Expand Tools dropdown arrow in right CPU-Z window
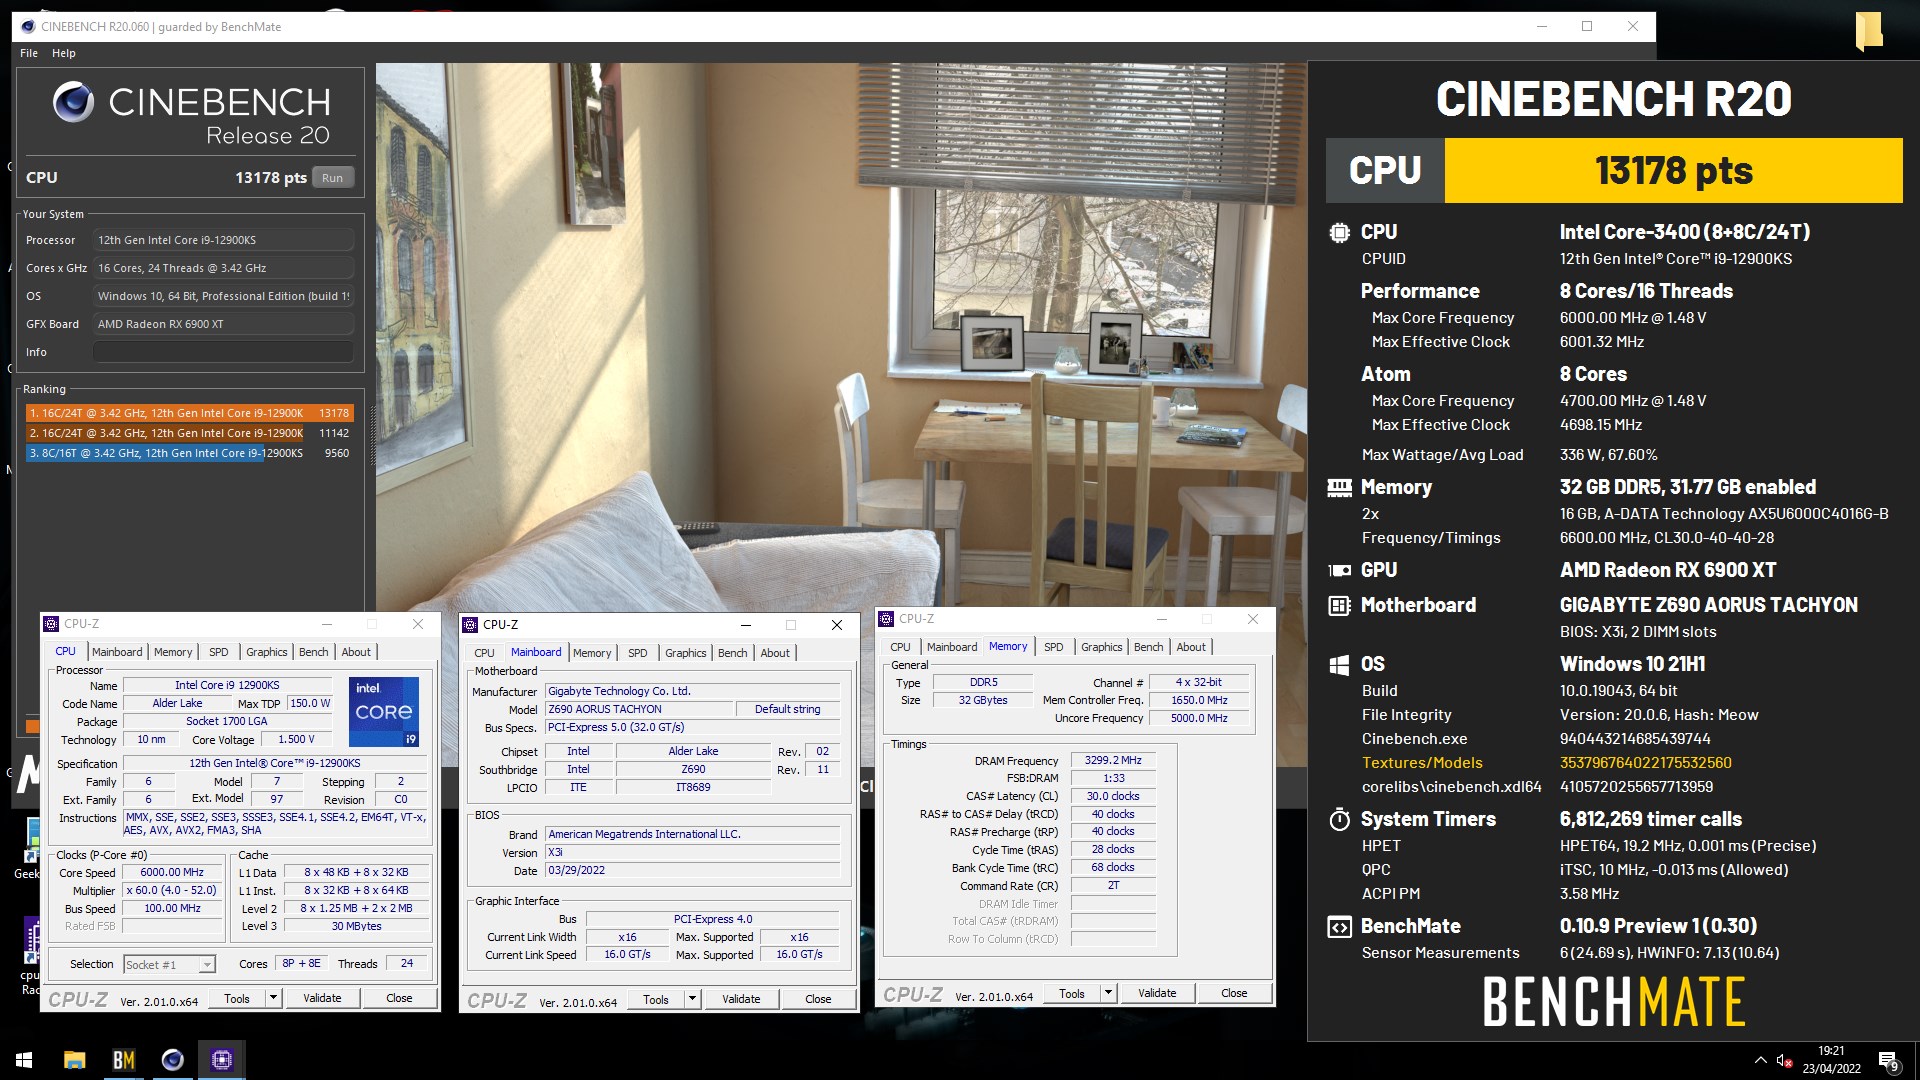Screen dimensions: 1920x1080 pyautogui.click(x=1108, y=993)
